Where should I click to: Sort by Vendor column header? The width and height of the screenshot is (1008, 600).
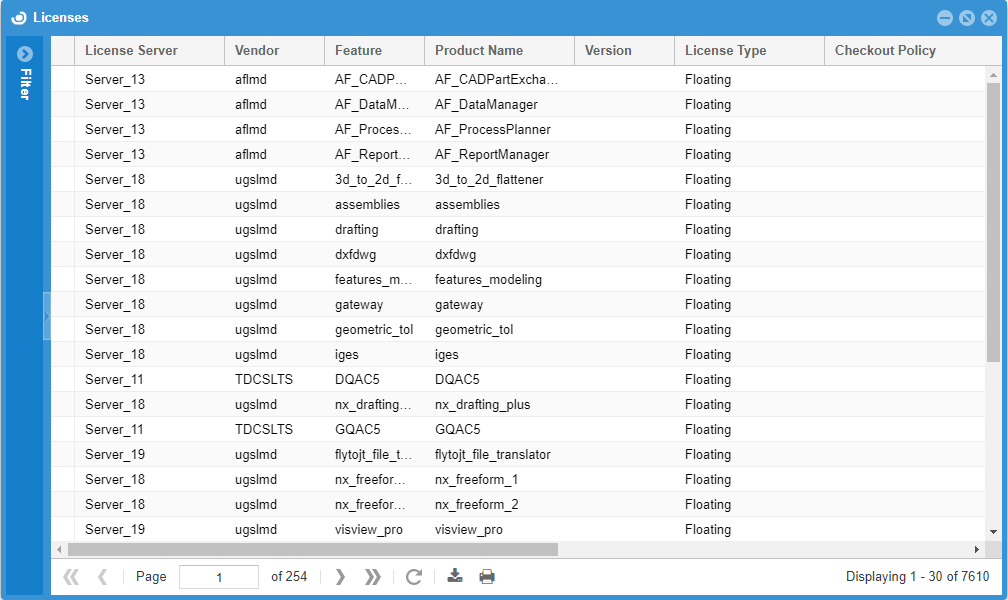click(257, 51)
